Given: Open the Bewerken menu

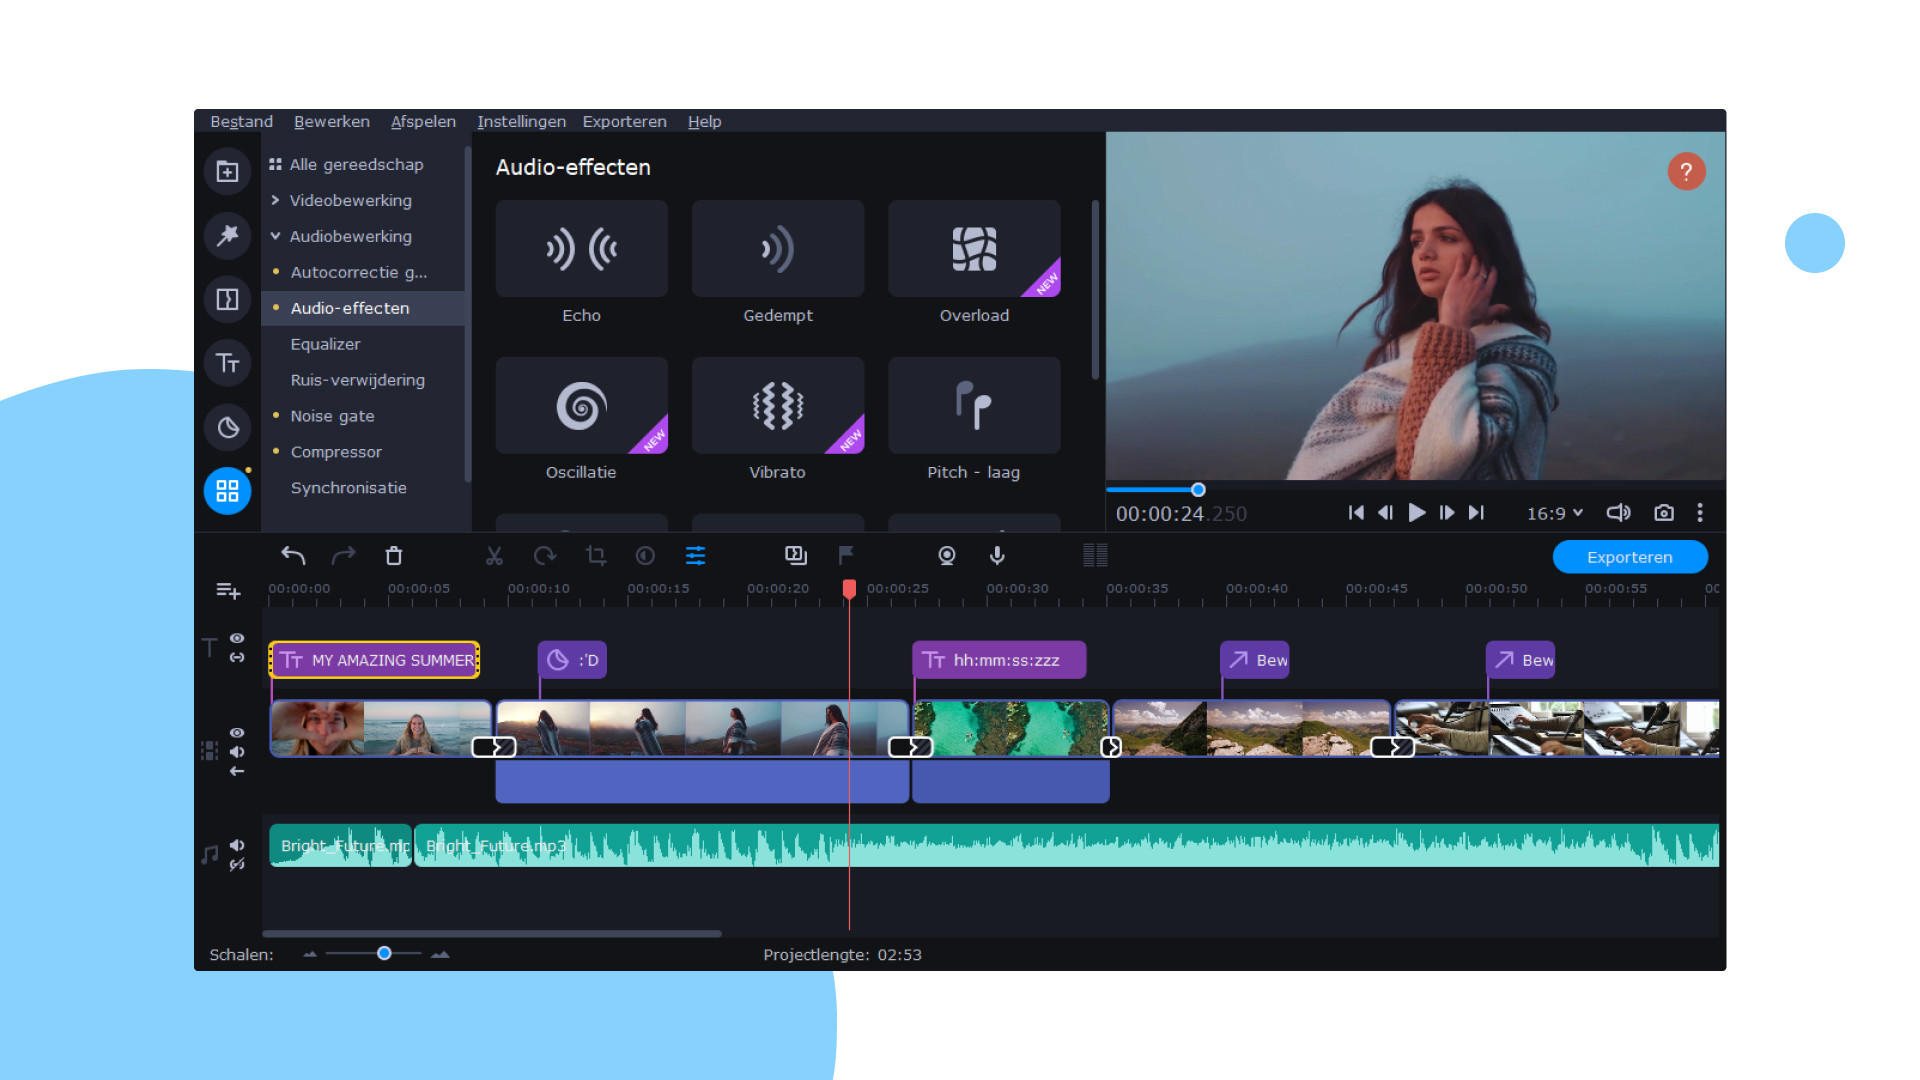Looking at the screenshot, I should point(331,121).
